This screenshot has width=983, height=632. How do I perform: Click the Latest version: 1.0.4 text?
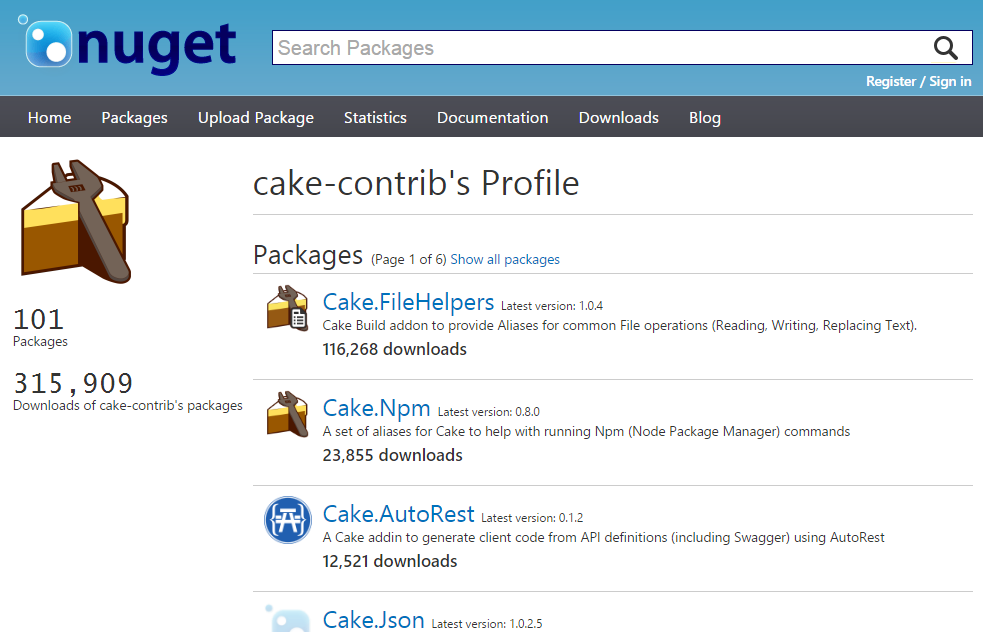pyautogui.click(x=552, y=306)
